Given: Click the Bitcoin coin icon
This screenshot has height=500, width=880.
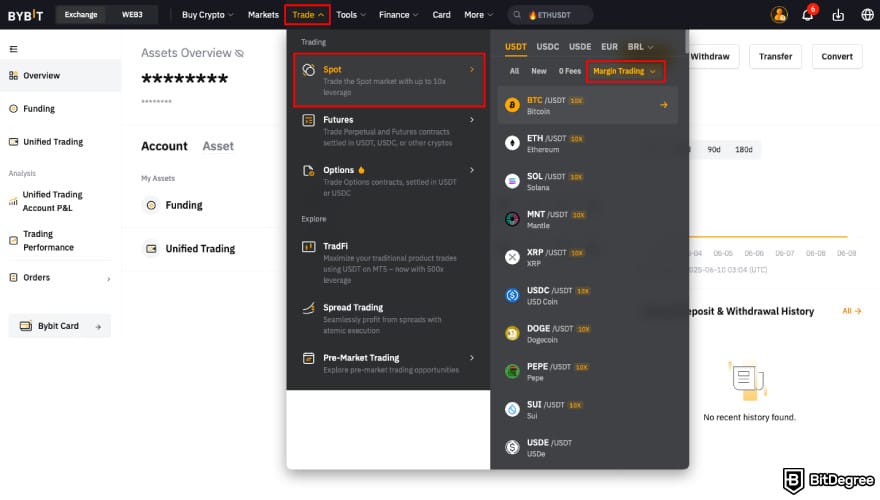Looking at the screenshot, I should coord(512,105).
